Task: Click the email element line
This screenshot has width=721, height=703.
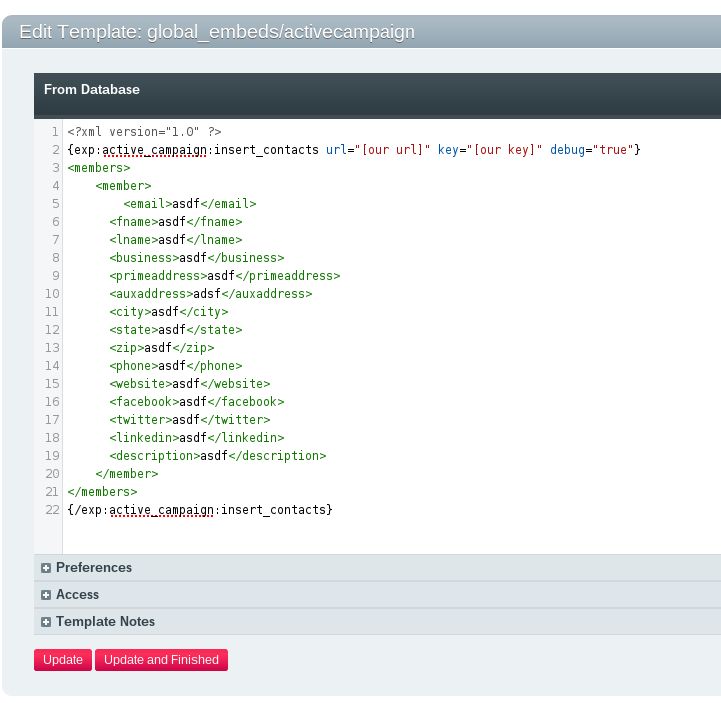Action: pyautogui.click(x=190, y=204)
